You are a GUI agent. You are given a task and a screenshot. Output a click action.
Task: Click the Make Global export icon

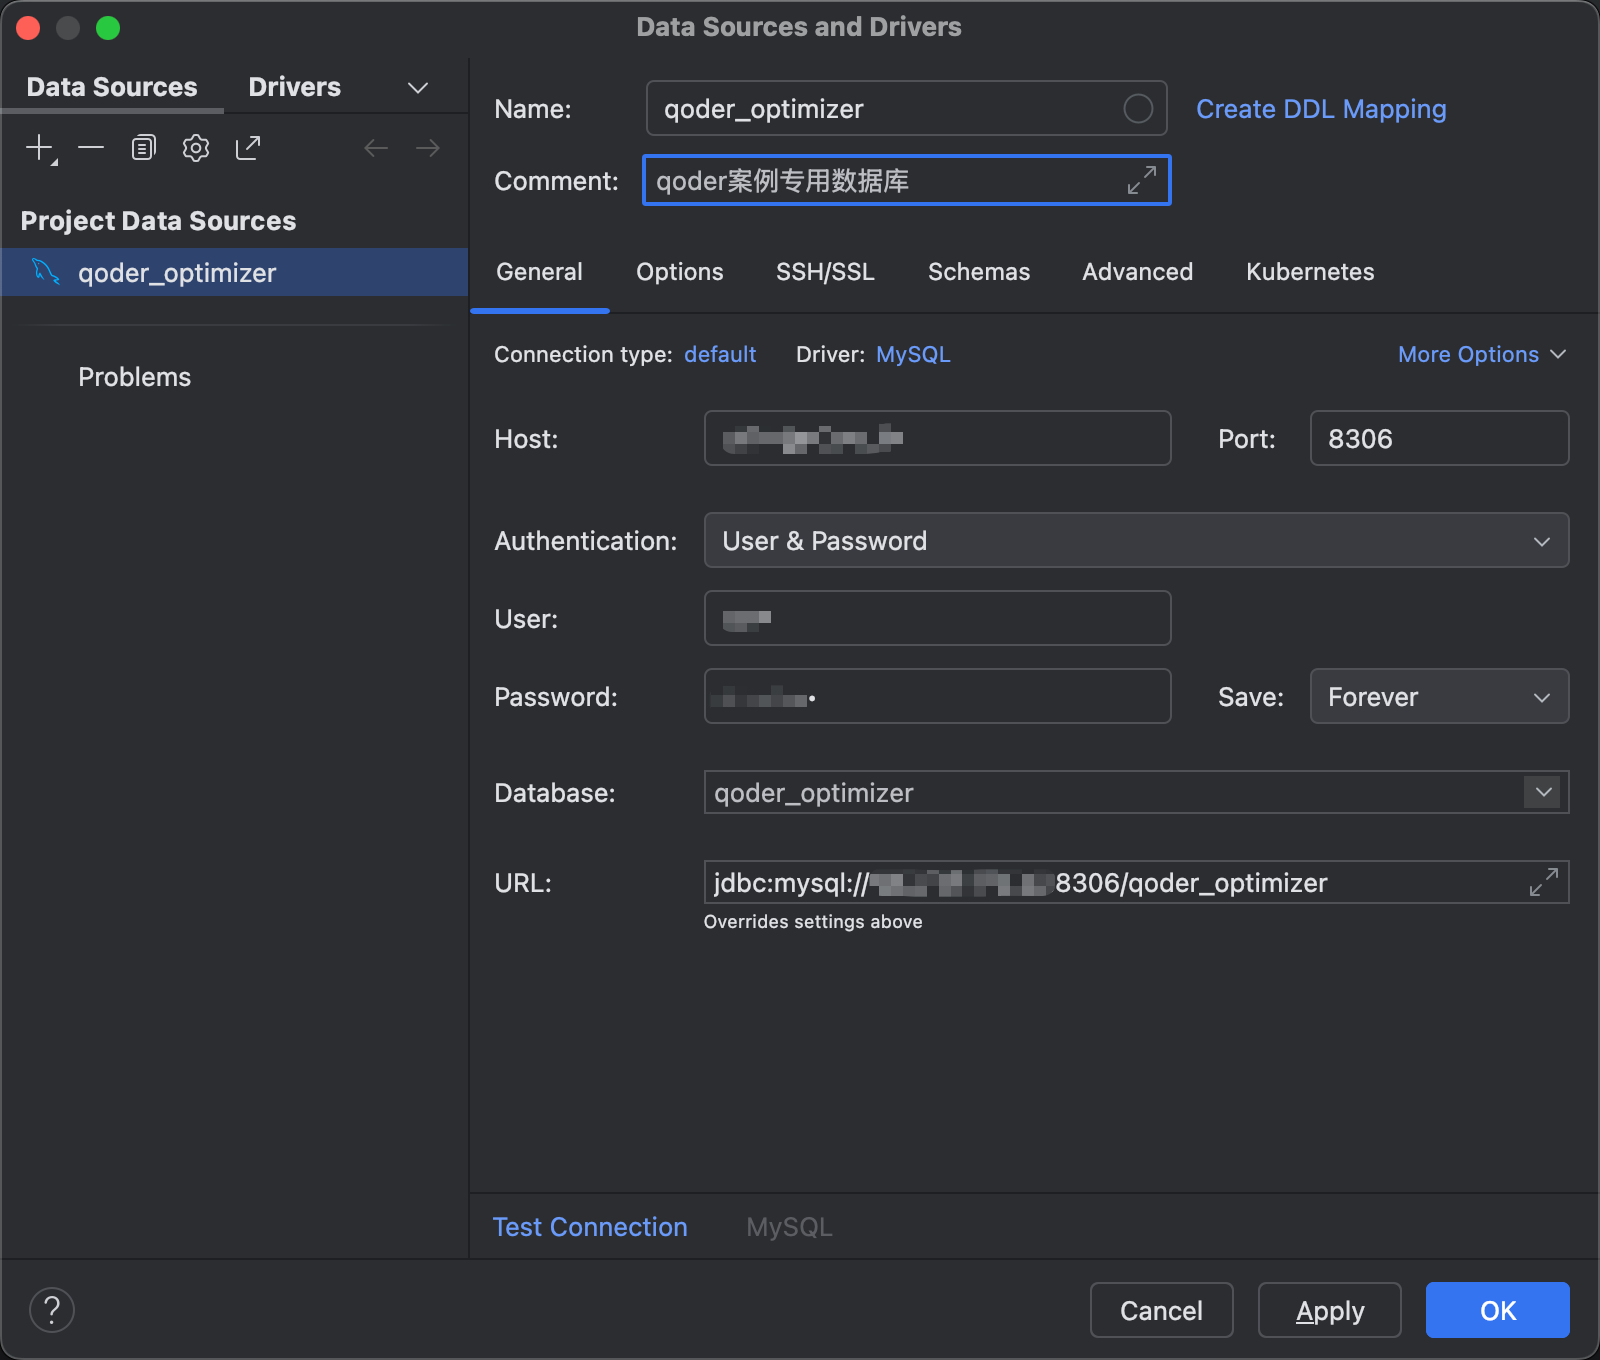248,148
